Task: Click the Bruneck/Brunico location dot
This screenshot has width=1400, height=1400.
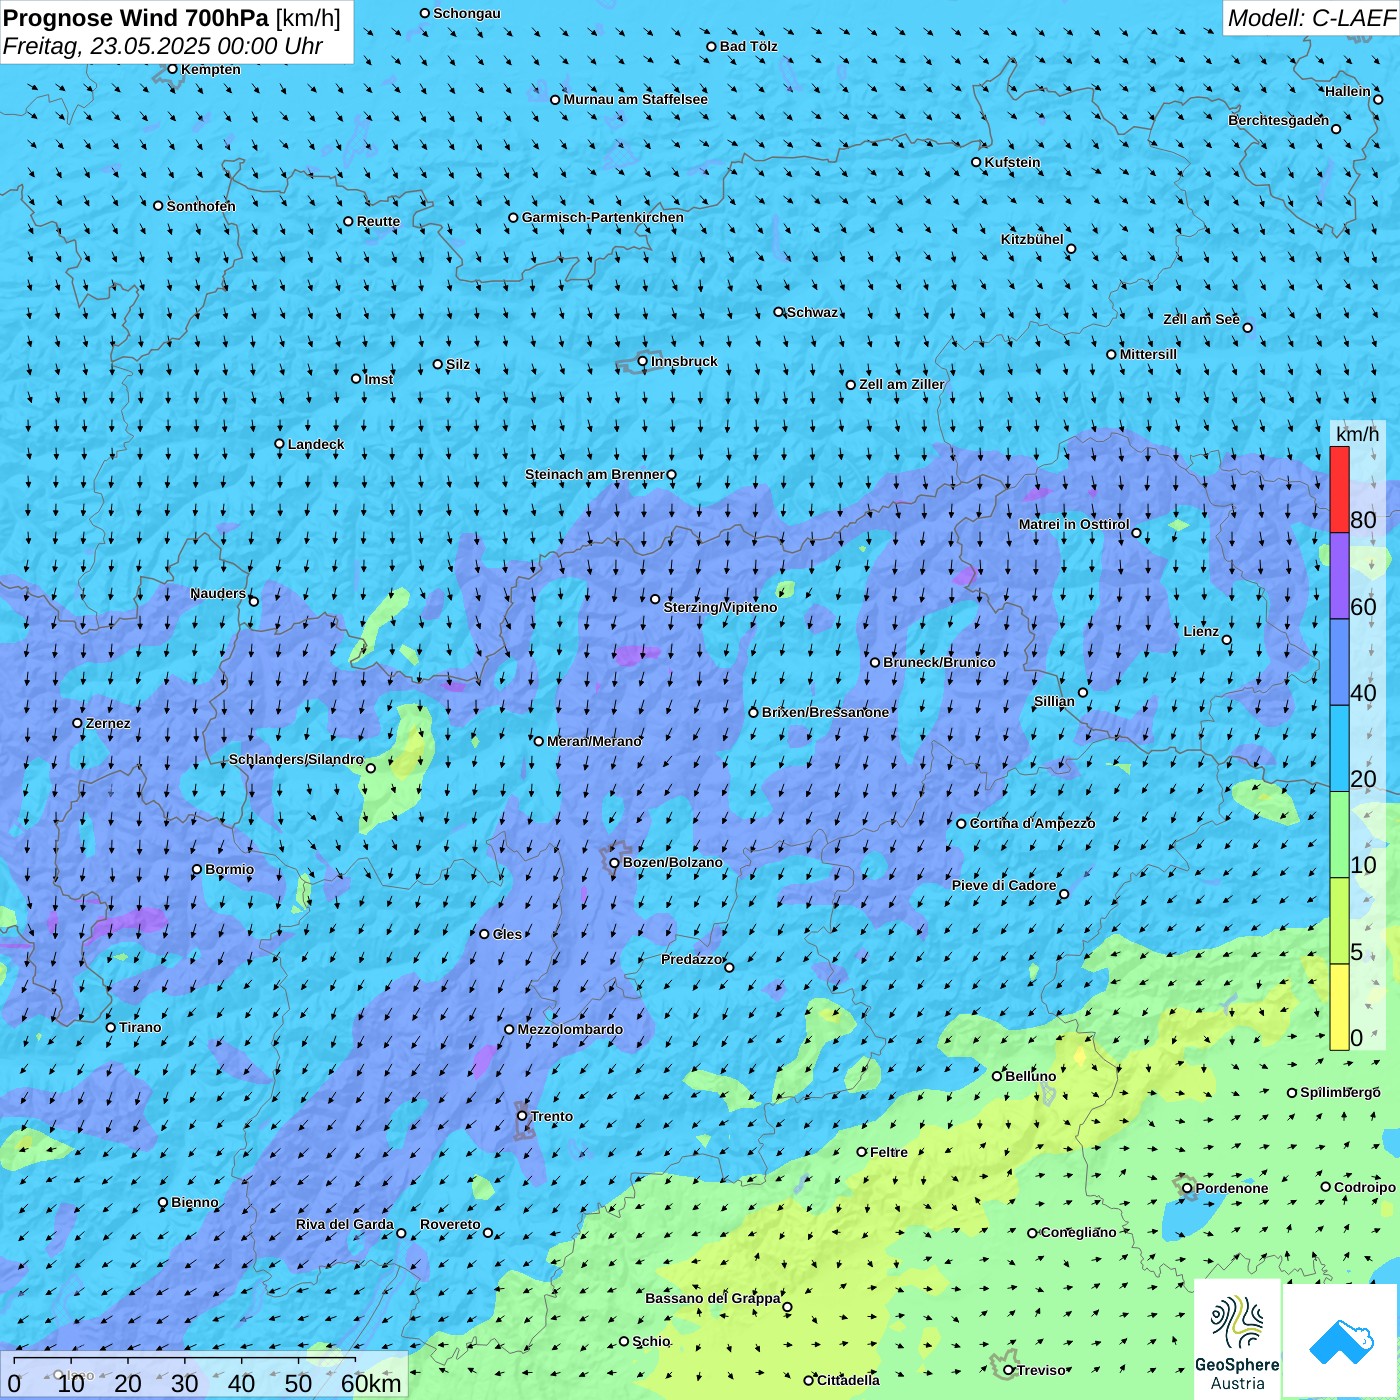Action: point(875,662)
